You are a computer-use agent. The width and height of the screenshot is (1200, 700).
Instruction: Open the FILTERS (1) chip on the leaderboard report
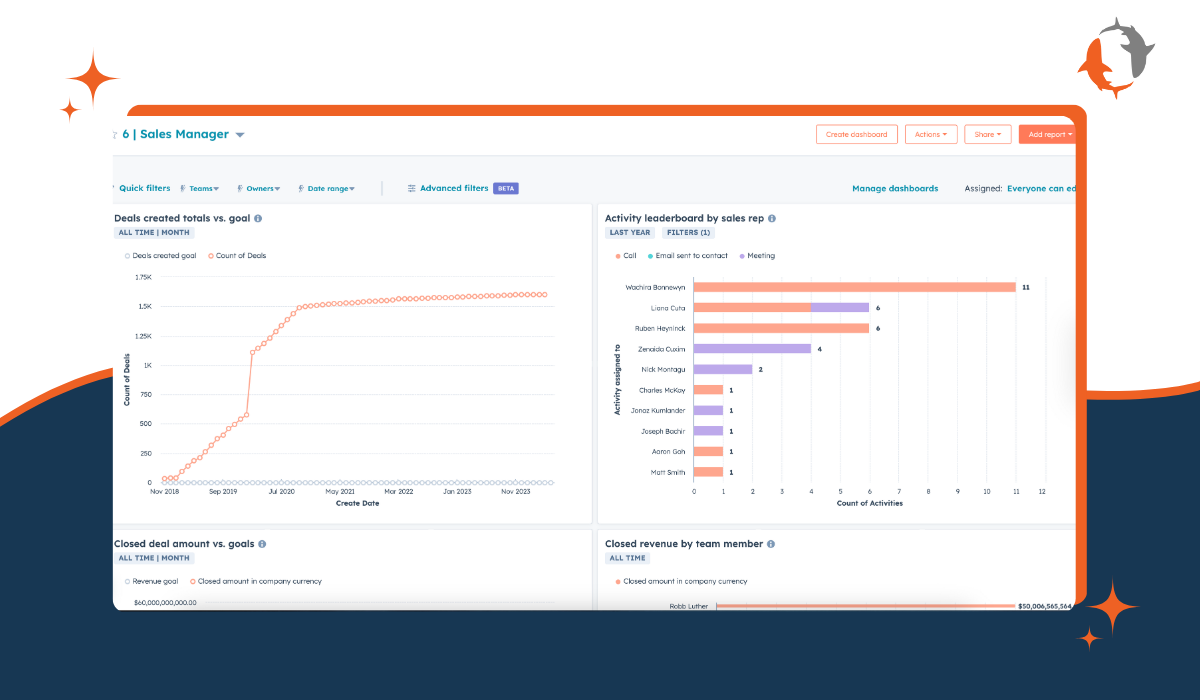pos(687,232)
